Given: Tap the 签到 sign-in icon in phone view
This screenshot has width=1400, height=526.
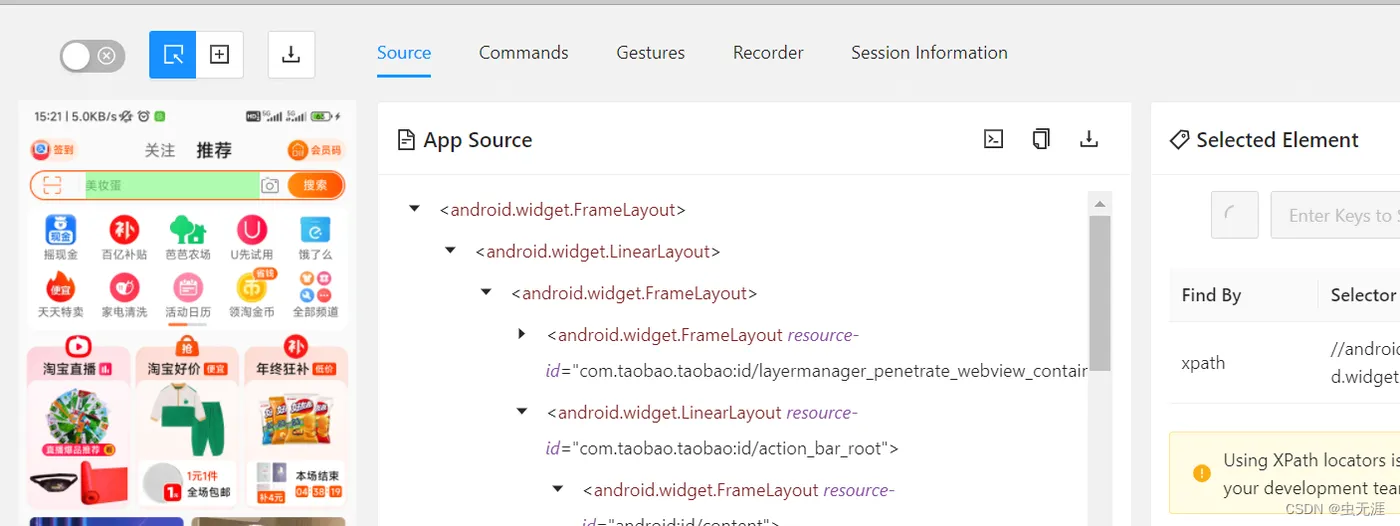Looking at the screenshot, I should 53,150.
